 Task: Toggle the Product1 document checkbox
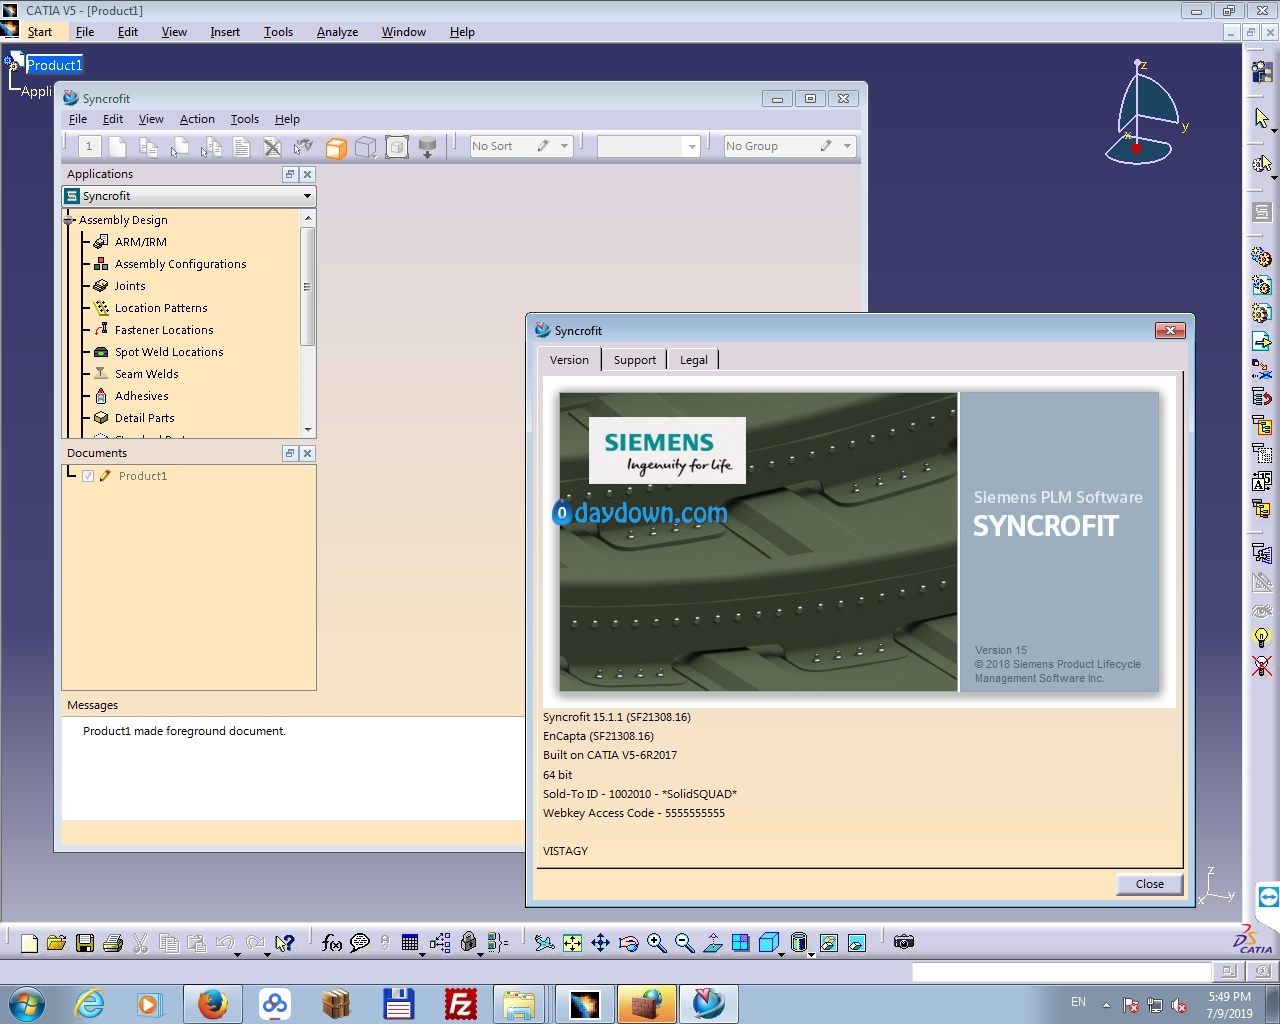point(89,476)
